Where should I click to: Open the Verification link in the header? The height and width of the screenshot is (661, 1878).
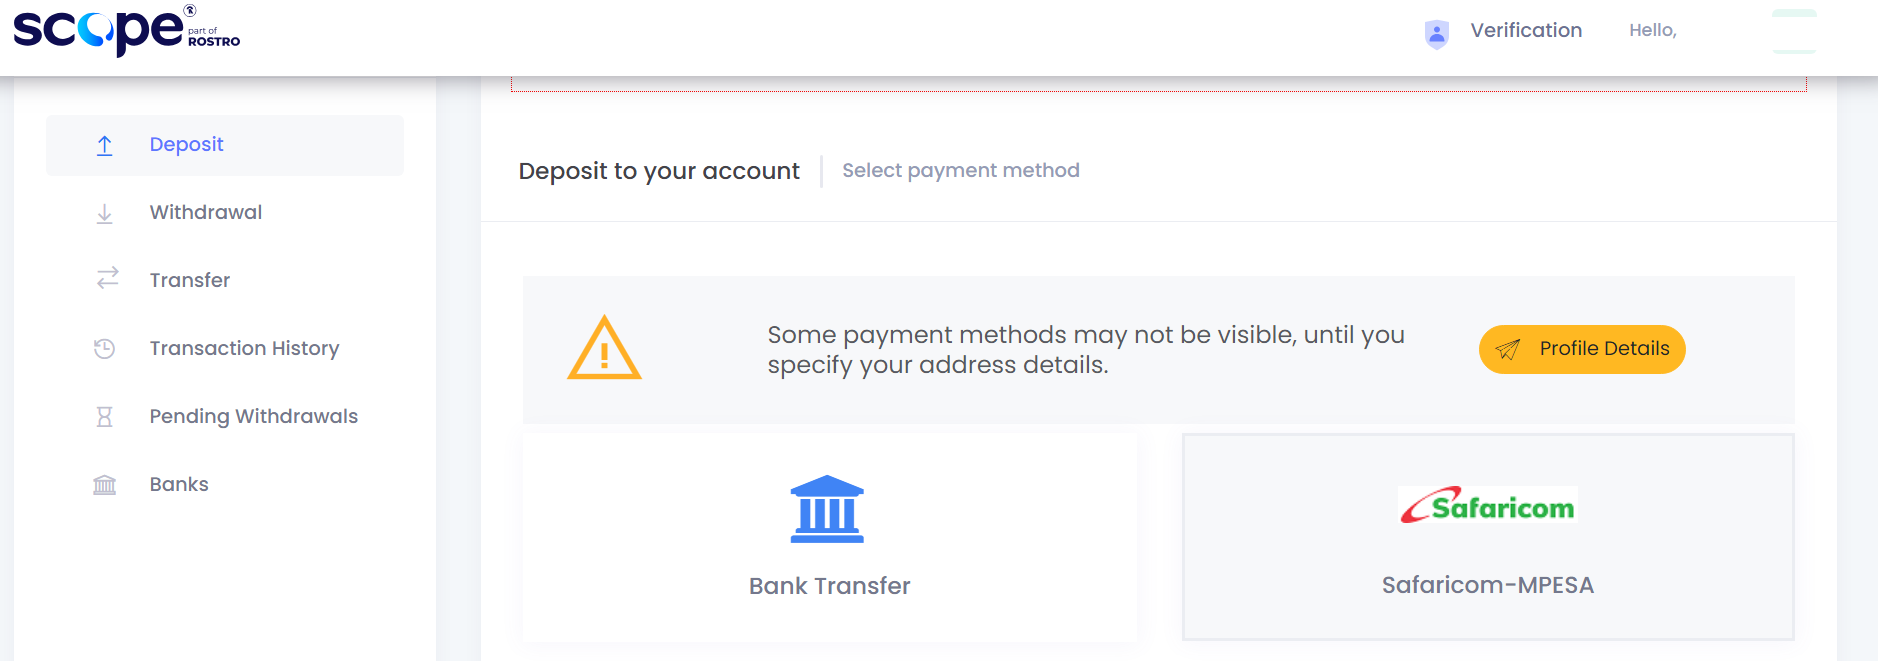click(x=1525, y=31)
